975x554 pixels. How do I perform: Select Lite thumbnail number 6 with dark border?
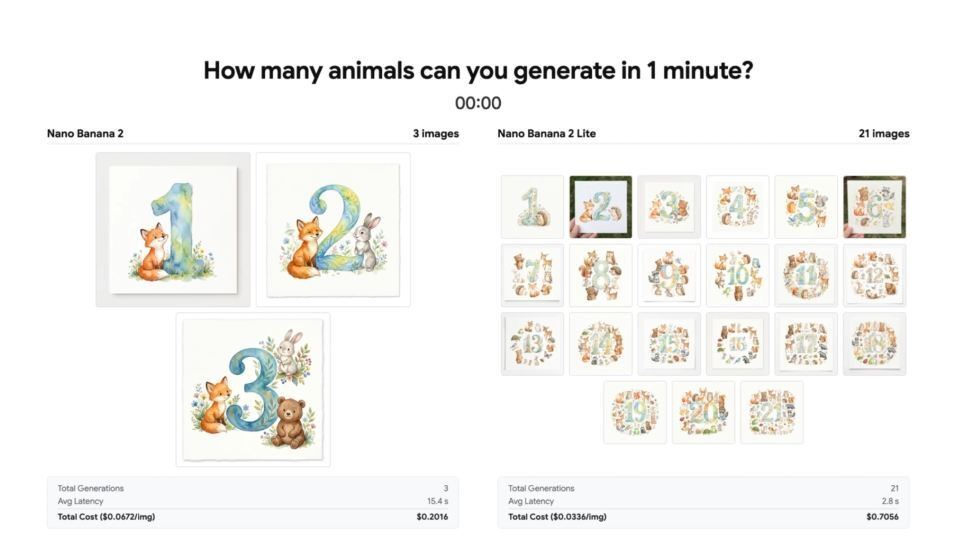tap(874, 207)
